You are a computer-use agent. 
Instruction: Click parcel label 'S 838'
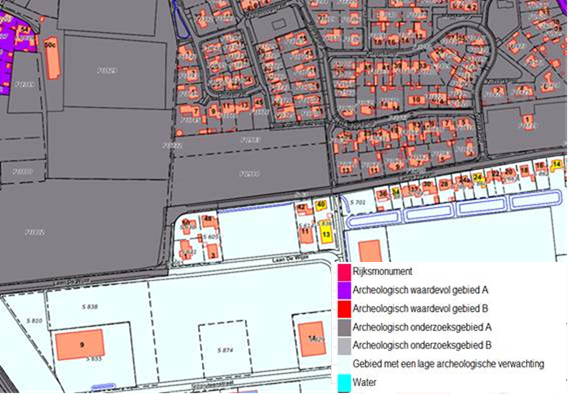[x=89, y=307]
